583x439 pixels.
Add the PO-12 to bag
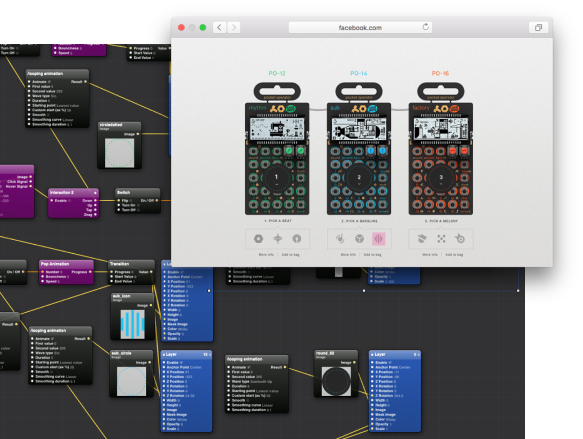coord(290,255)
